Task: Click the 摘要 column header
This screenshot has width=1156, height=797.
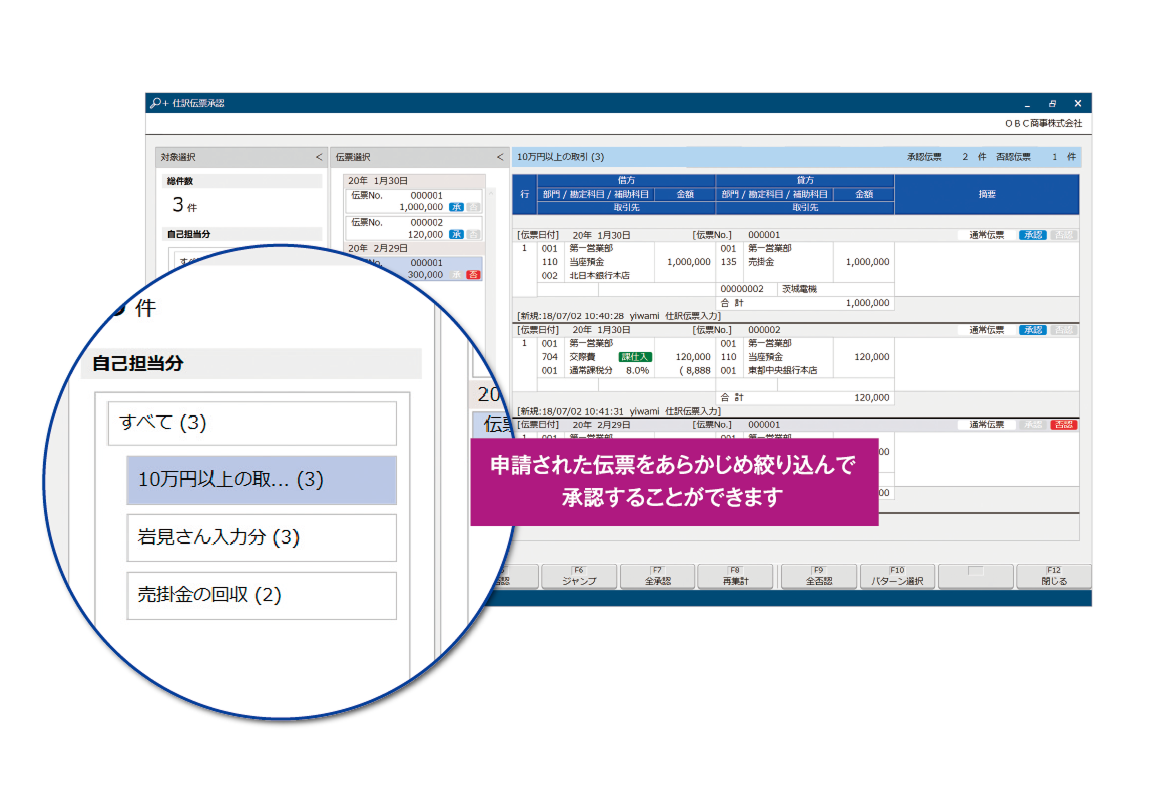Action: pyautogui.click(x=987, y=195)
